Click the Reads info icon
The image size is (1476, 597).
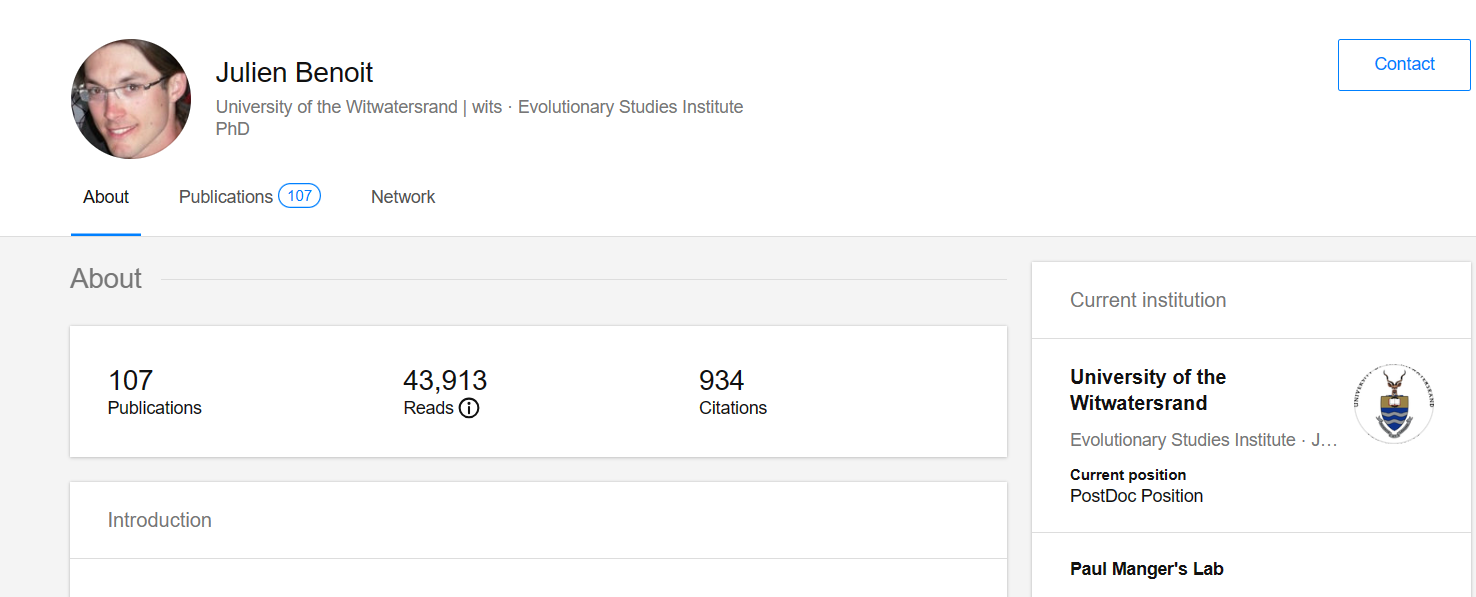tap(469, 408)
